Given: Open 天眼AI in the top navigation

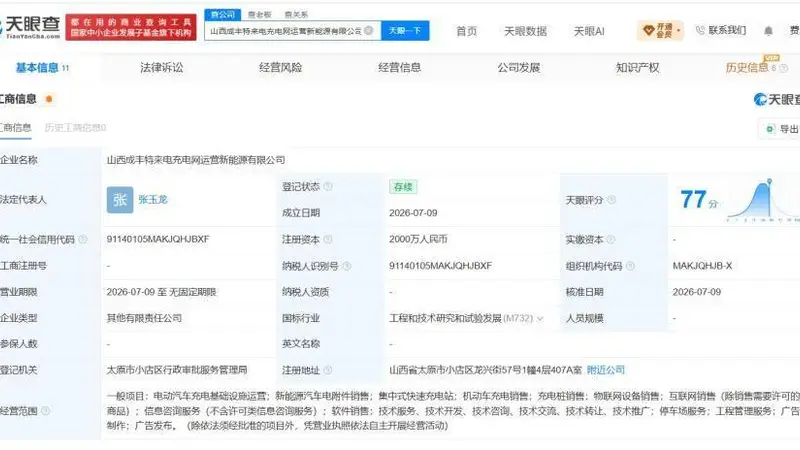Looking at the screenshot, I should pyautogui.click(x=589, y=31).
